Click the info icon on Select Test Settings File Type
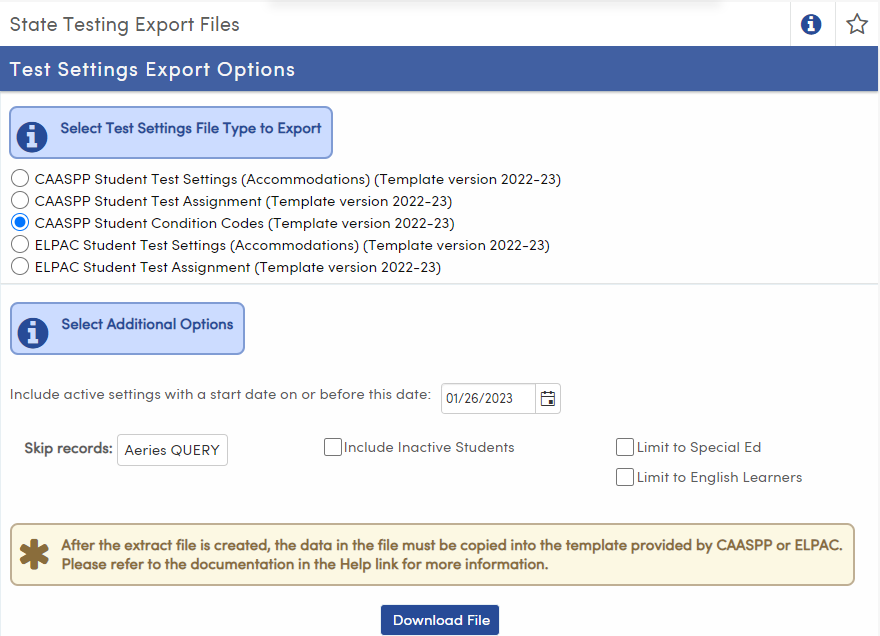Screen dimensions: 880x636 point(31,131)
